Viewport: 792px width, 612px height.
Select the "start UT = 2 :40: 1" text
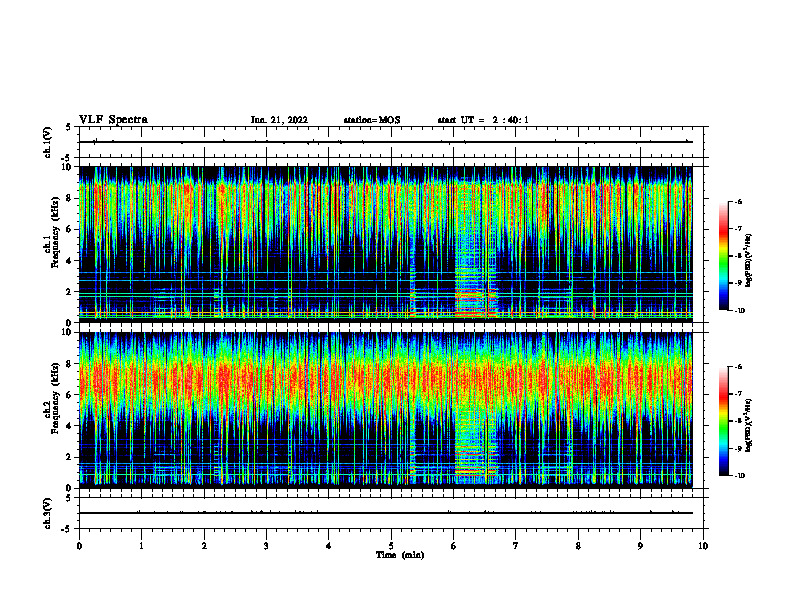coord(483,120)
